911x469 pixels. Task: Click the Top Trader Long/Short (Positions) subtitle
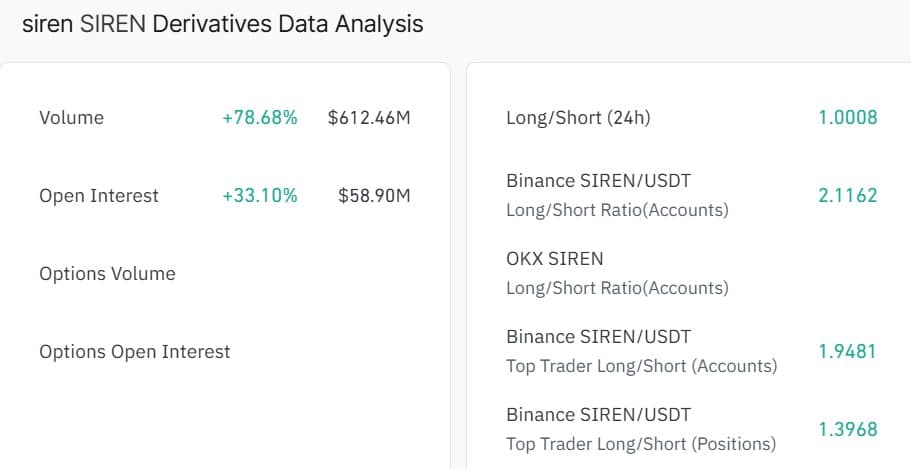(641, 444)
